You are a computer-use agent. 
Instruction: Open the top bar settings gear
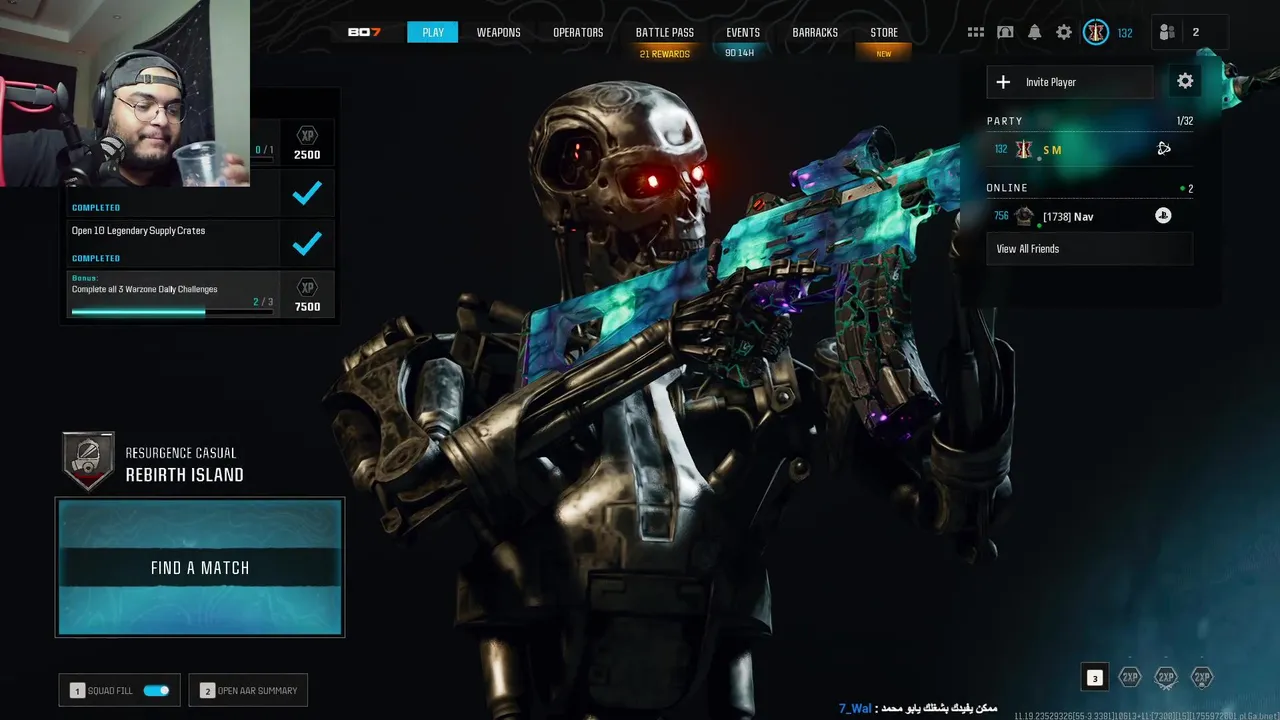click(x=1064, y=32)
